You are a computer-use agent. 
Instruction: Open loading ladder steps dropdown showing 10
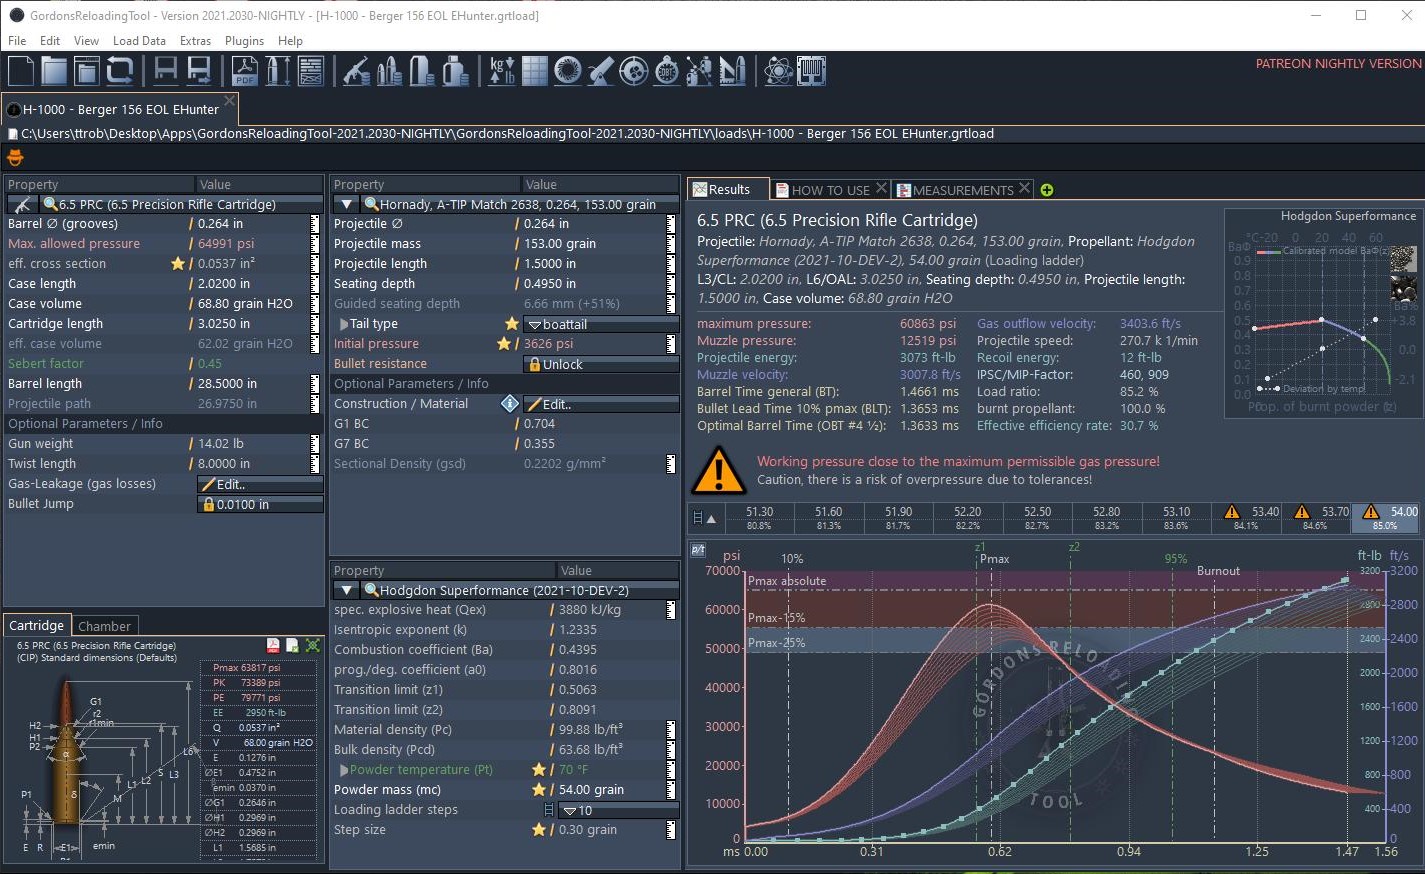(x=618, y=810)
